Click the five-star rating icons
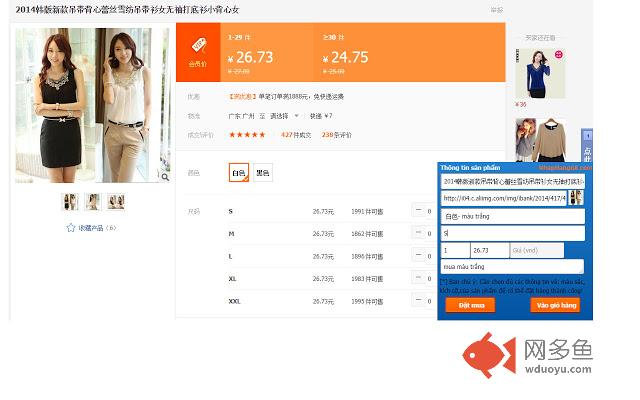This screenshot has width=640, height=400. (x=248, y=134)
